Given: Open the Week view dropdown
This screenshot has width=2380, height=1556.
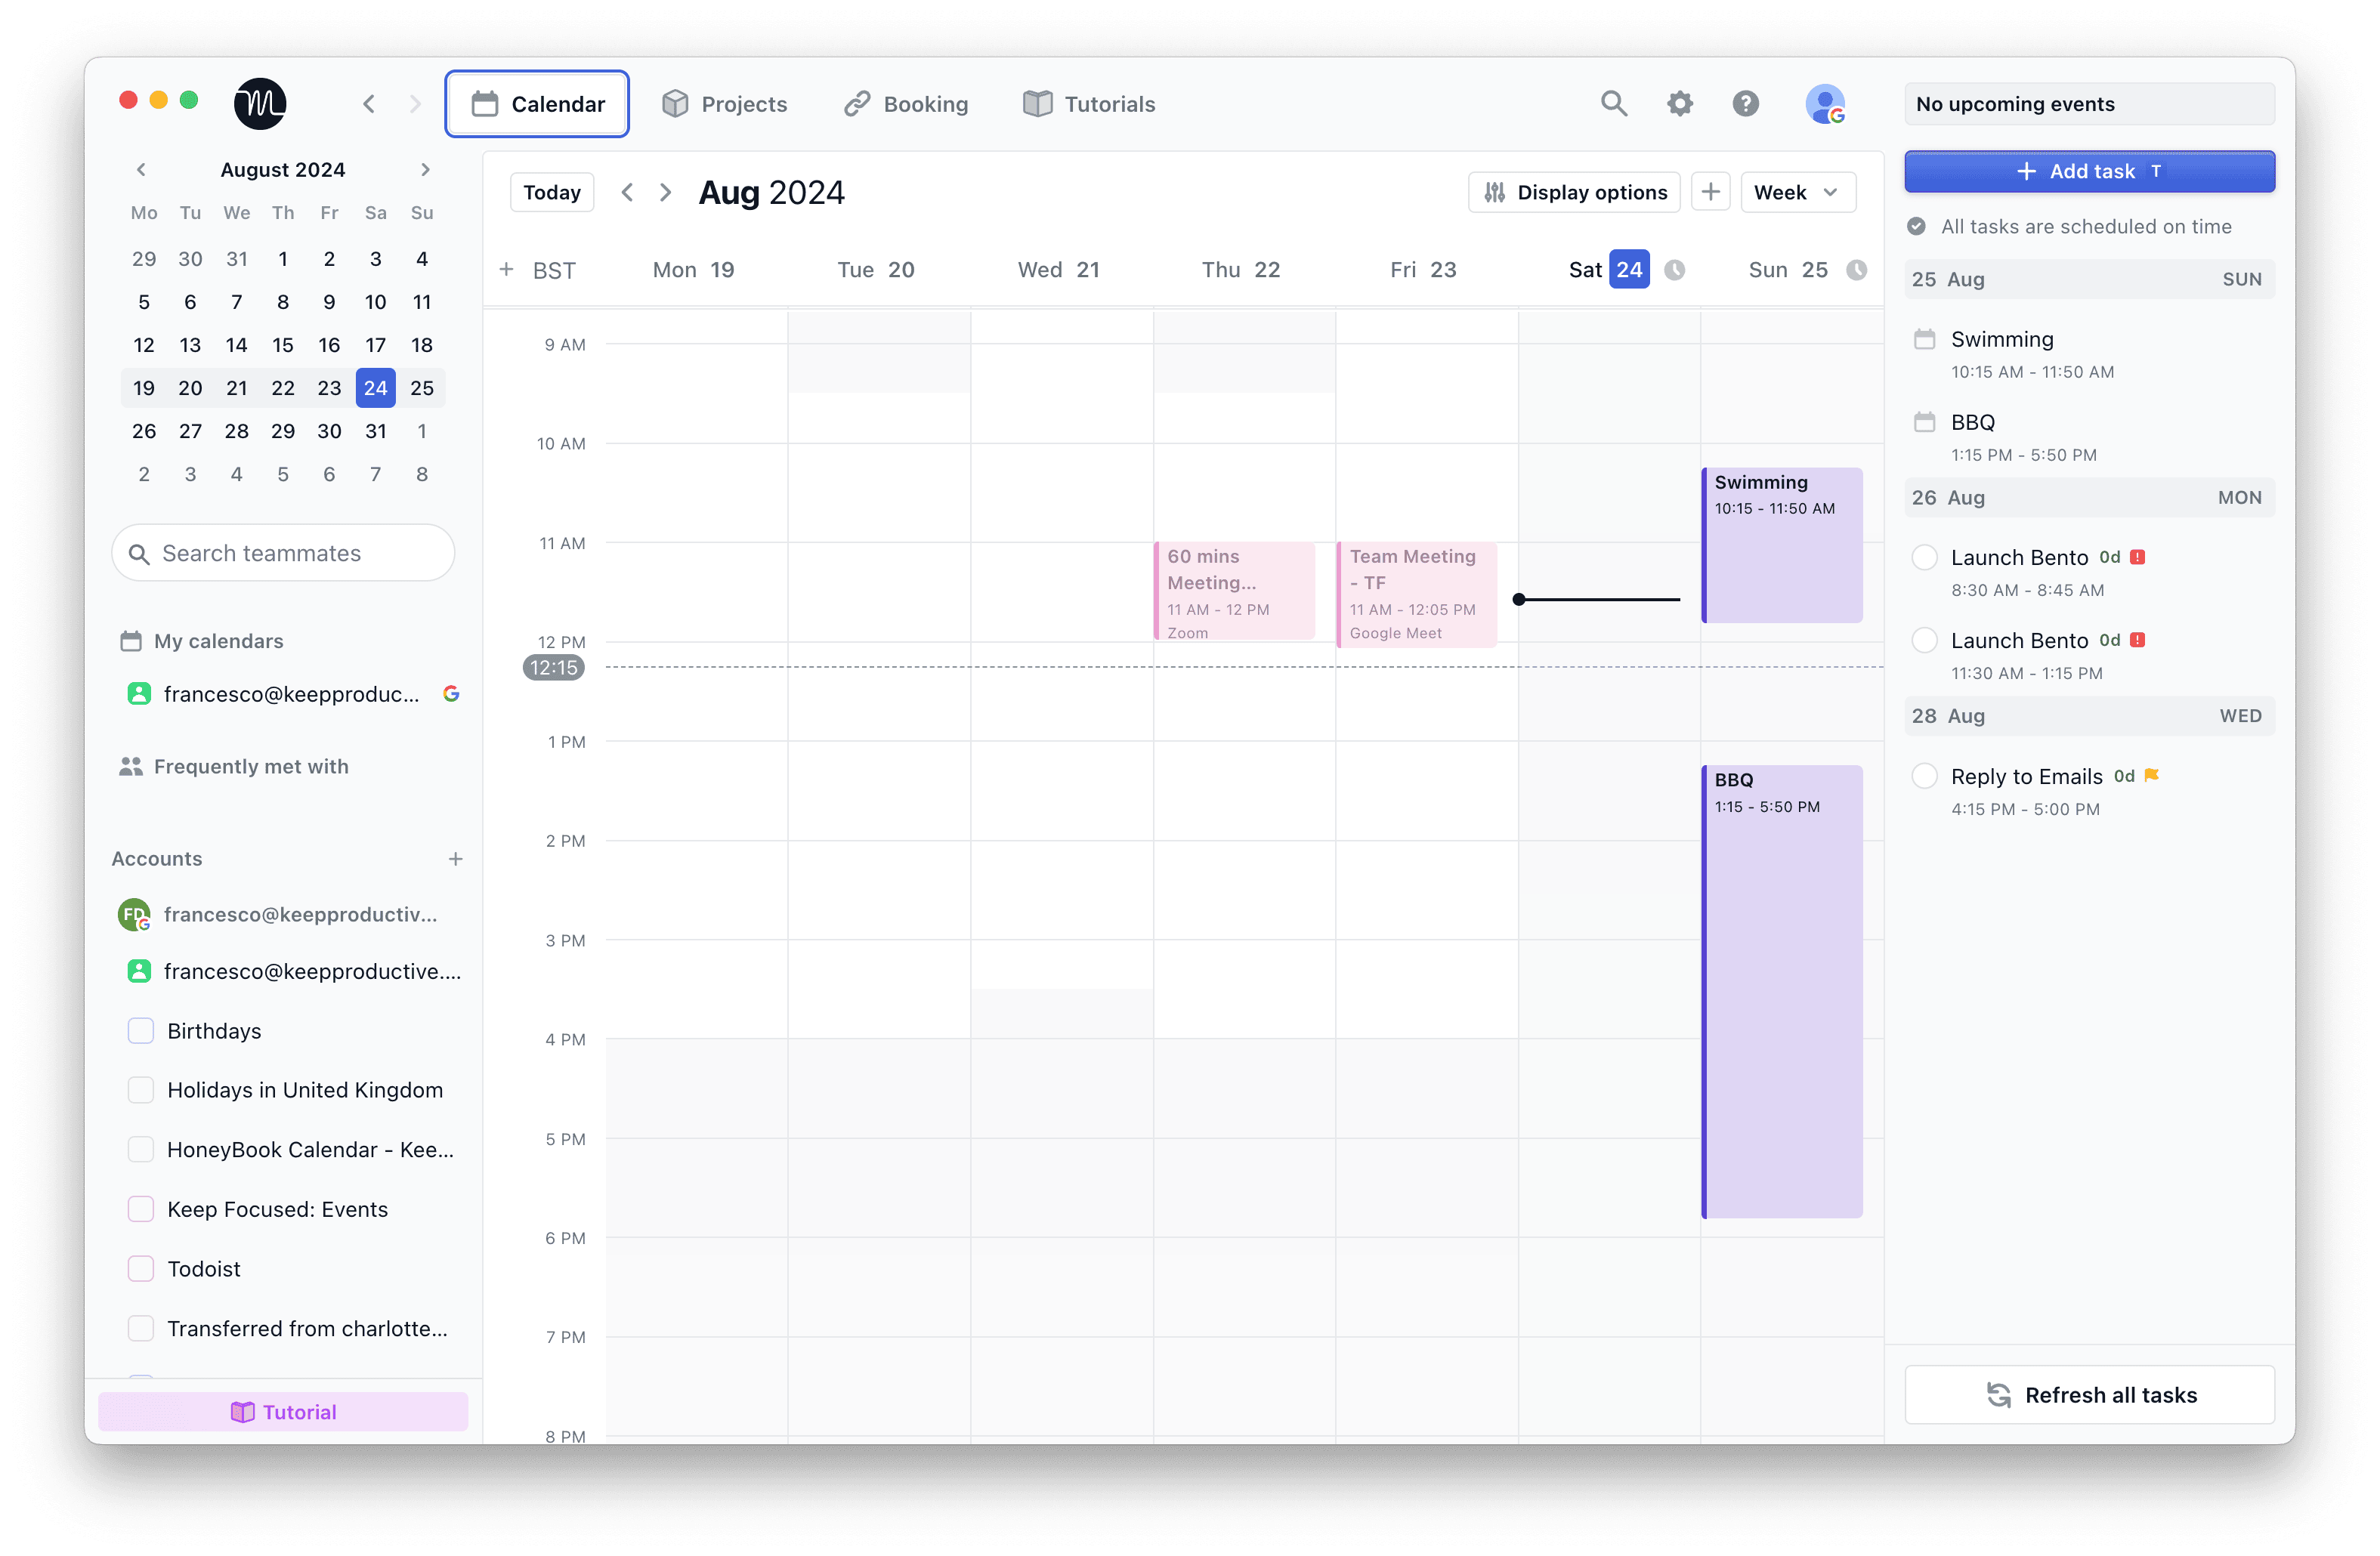Looking at the screenshot, I should point(1797,192).
